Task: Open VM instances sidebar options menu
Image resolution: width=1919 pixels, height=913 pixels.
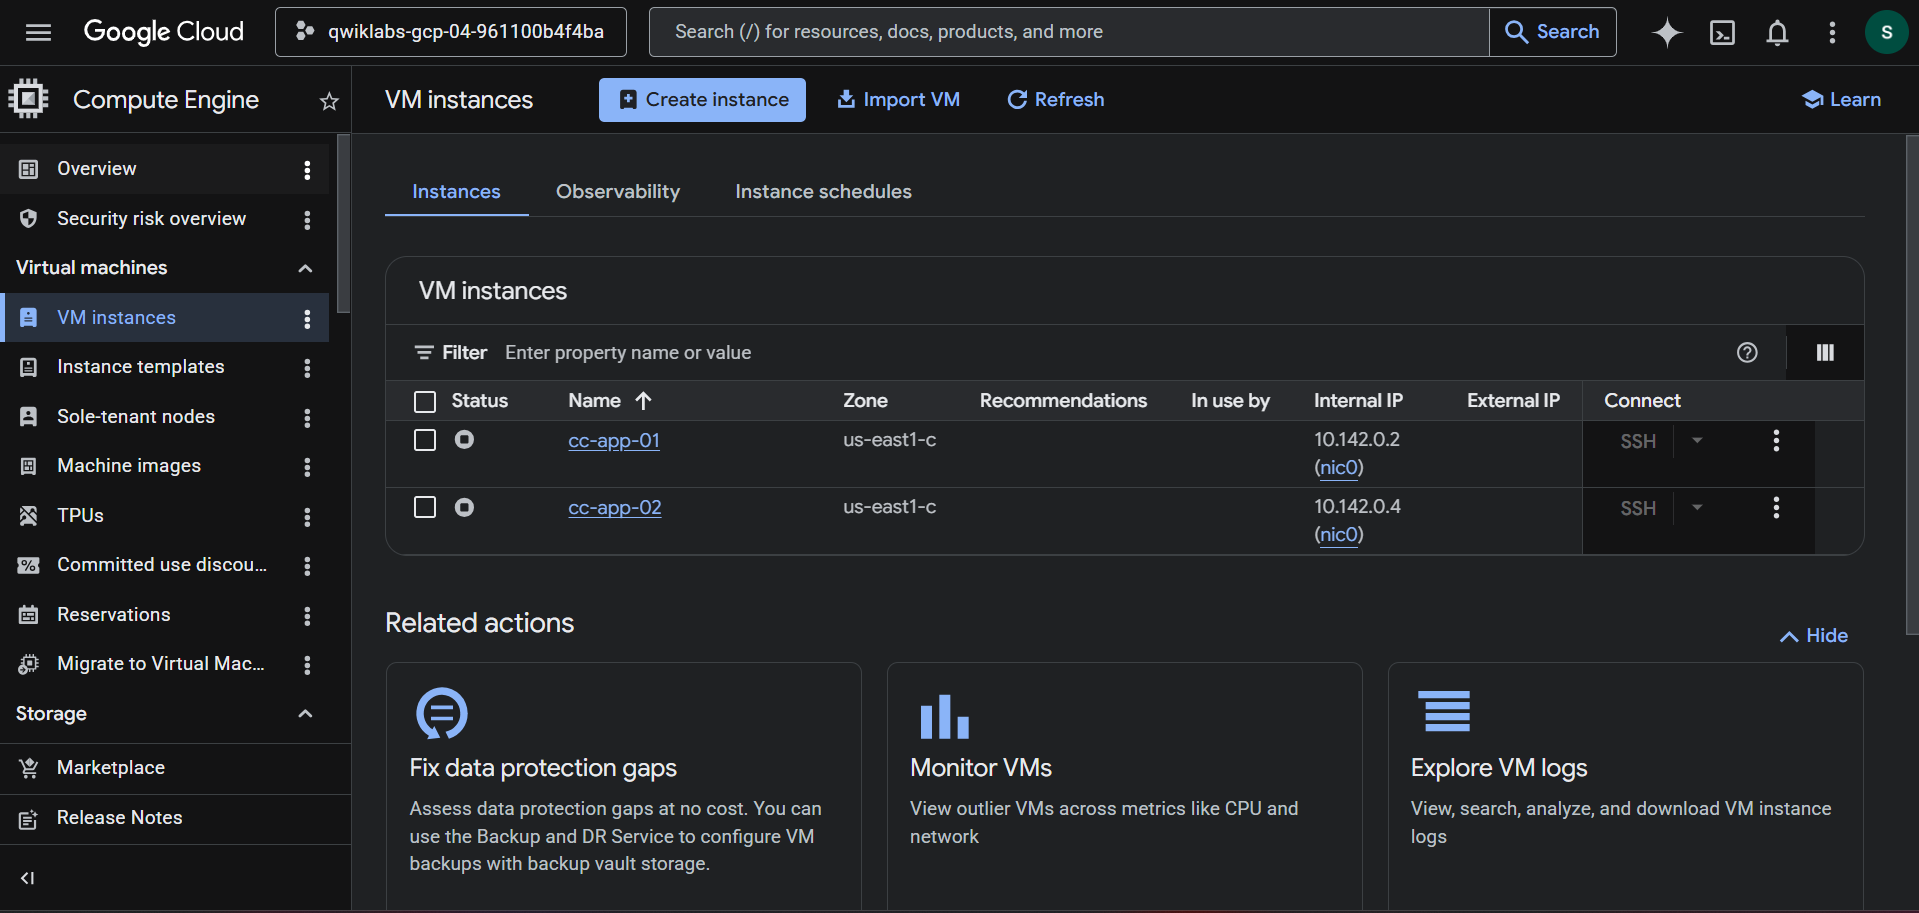Action: tap(307, 318)
